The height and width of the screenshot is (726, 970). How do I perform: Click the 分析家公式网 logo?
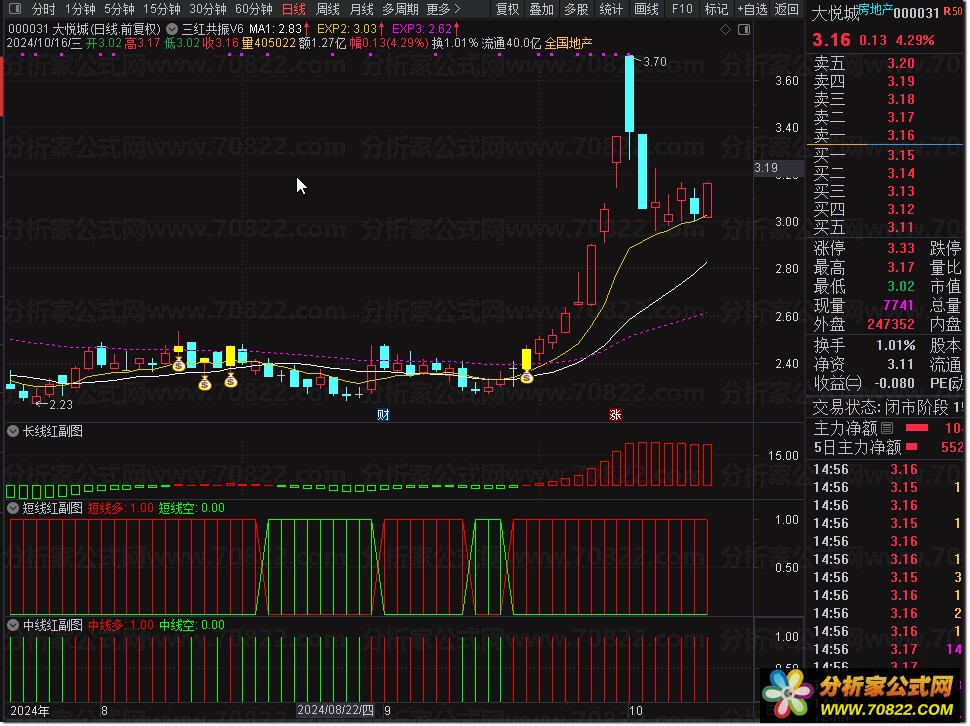[862, 695]
